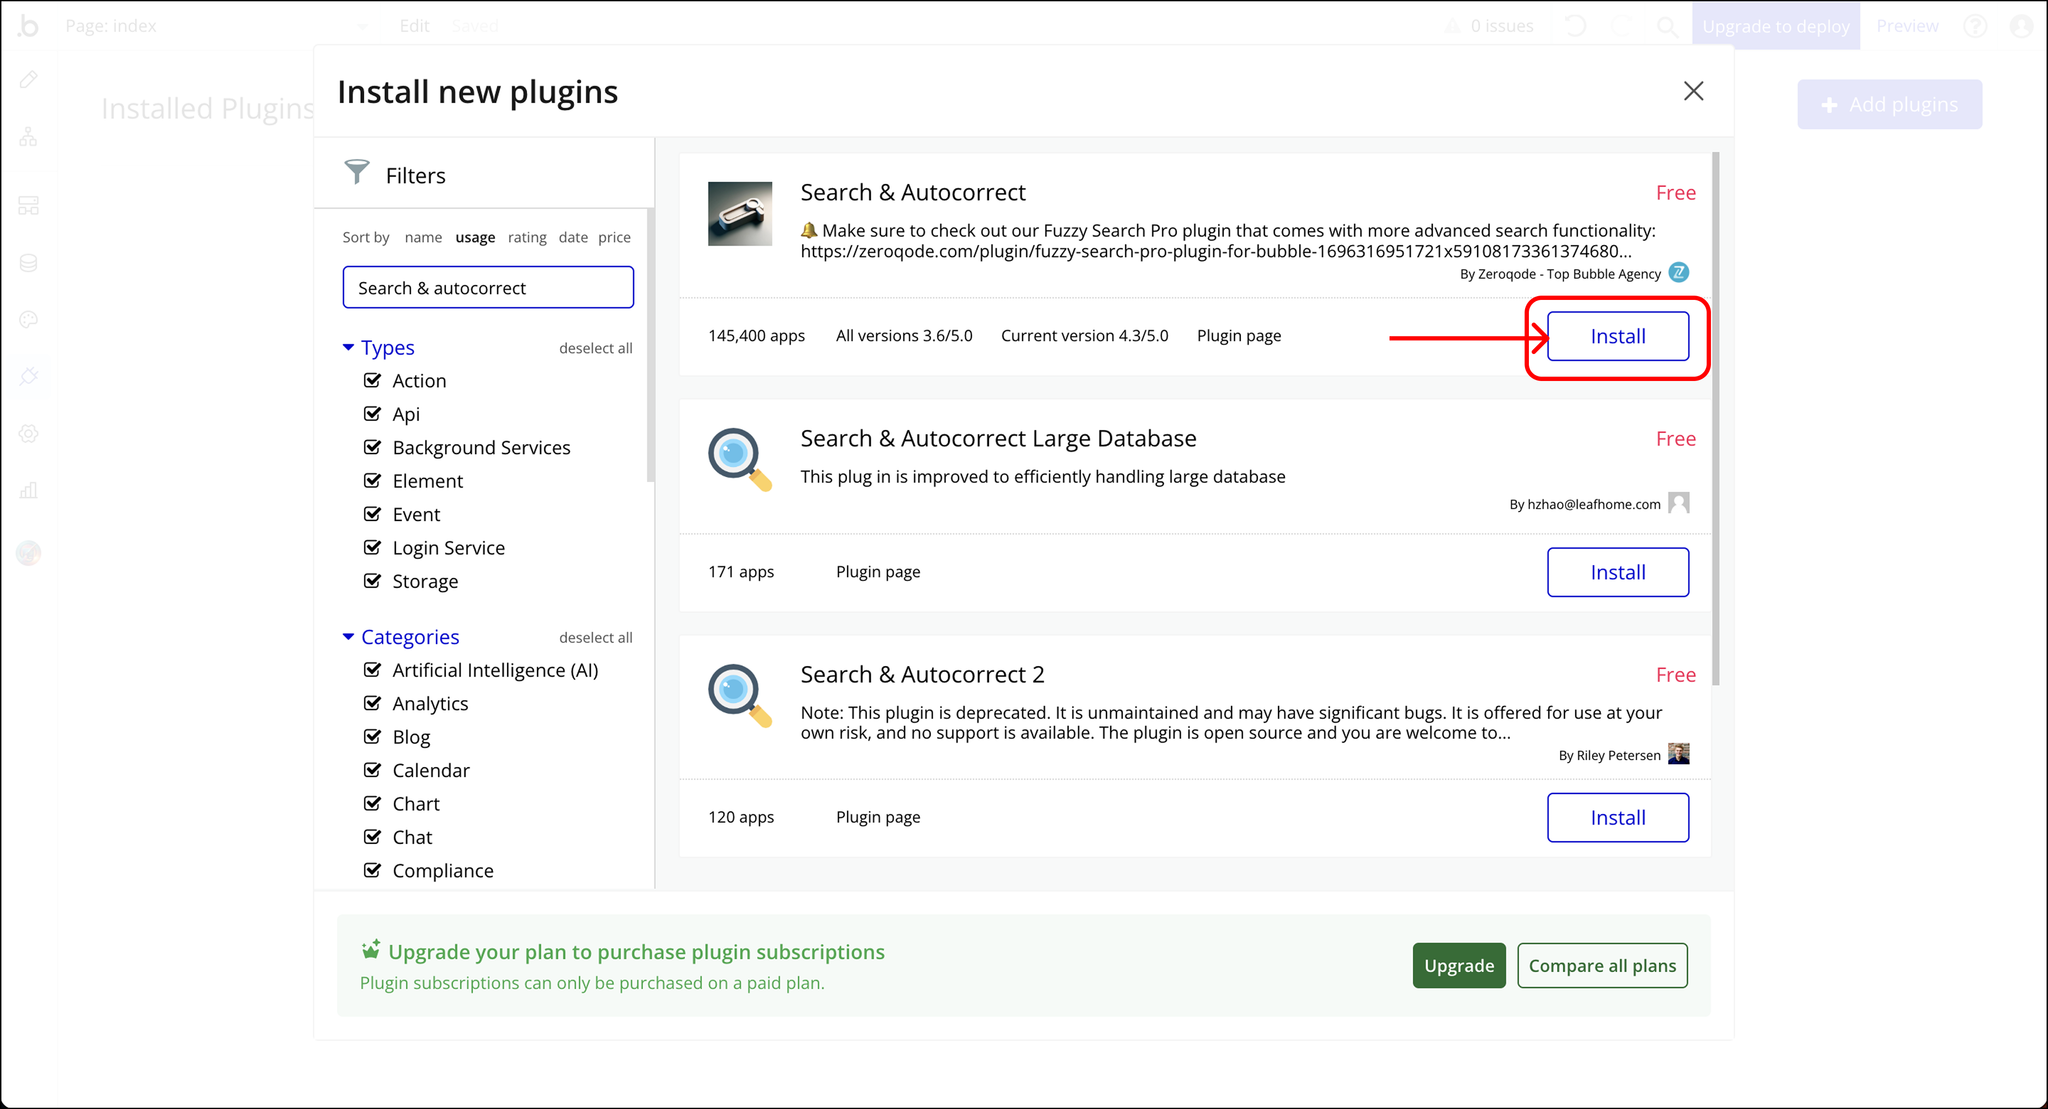Screen dimensions: 2048x1109
Task: Close the Install new plugins dialog
Action: [x=1693, y=91]
